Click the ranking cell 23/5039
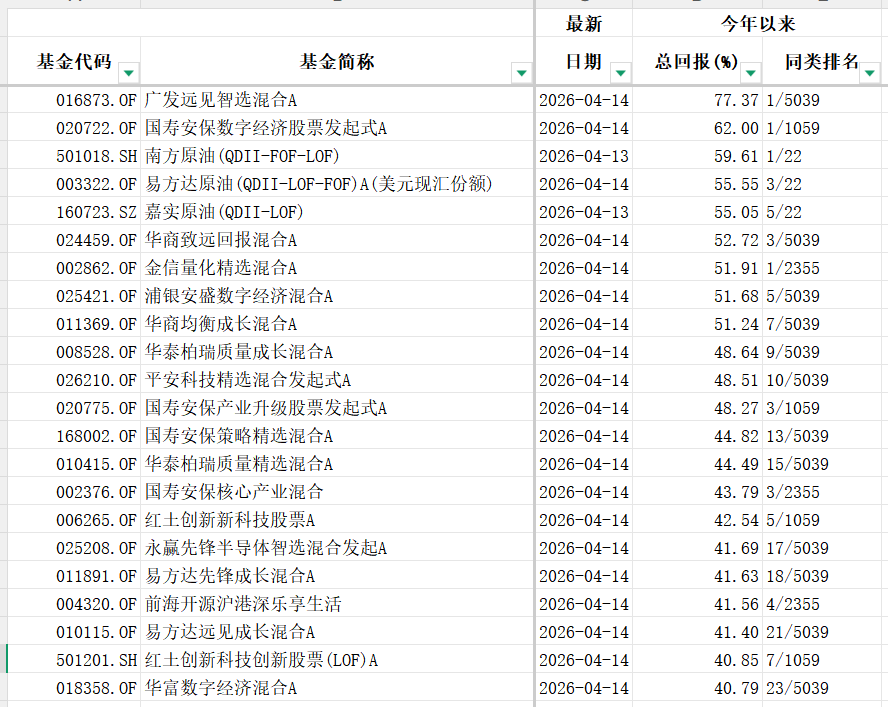The image size is (888, 707). (x=797, y=688)
